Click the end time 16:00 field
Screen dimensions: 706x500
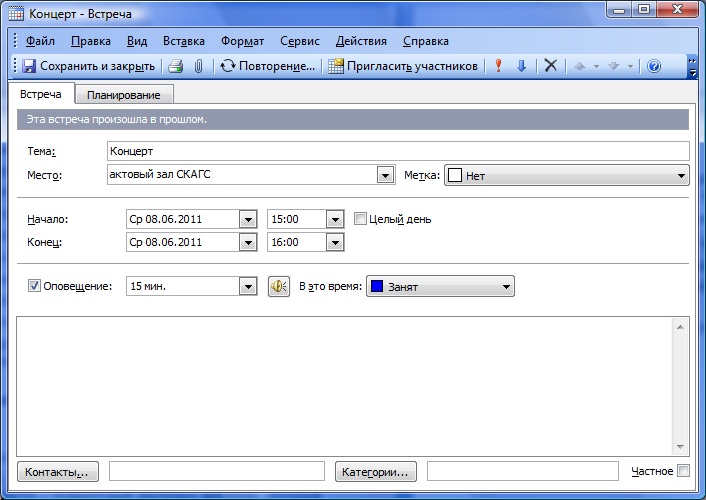click(x=297, y=242)
